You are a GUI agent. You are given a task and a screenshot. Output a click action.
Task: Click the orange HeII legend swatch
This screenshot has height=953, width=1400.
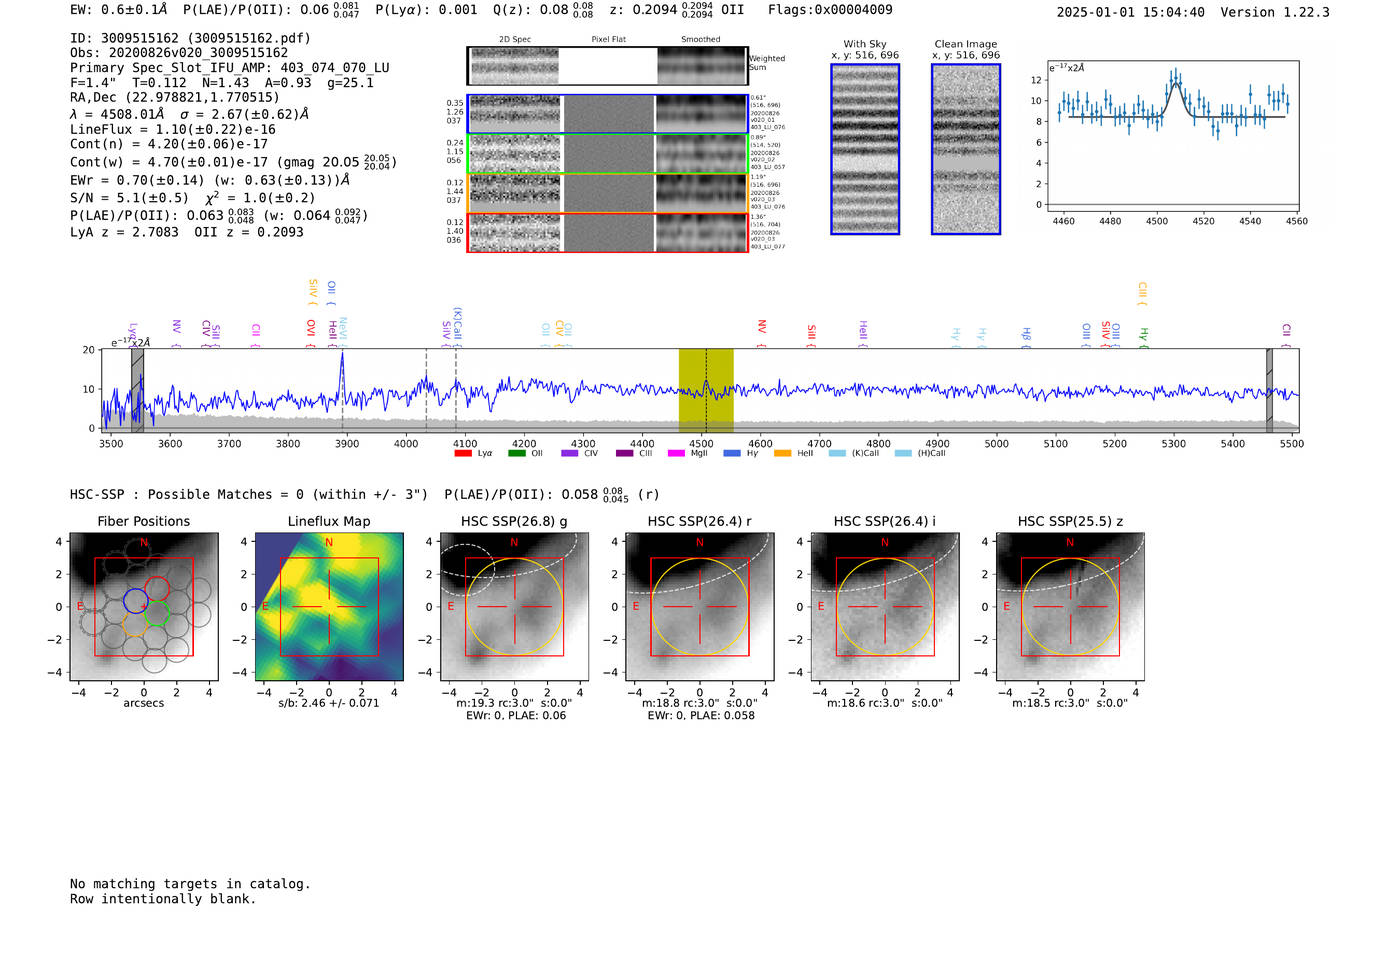coord(783,453)
